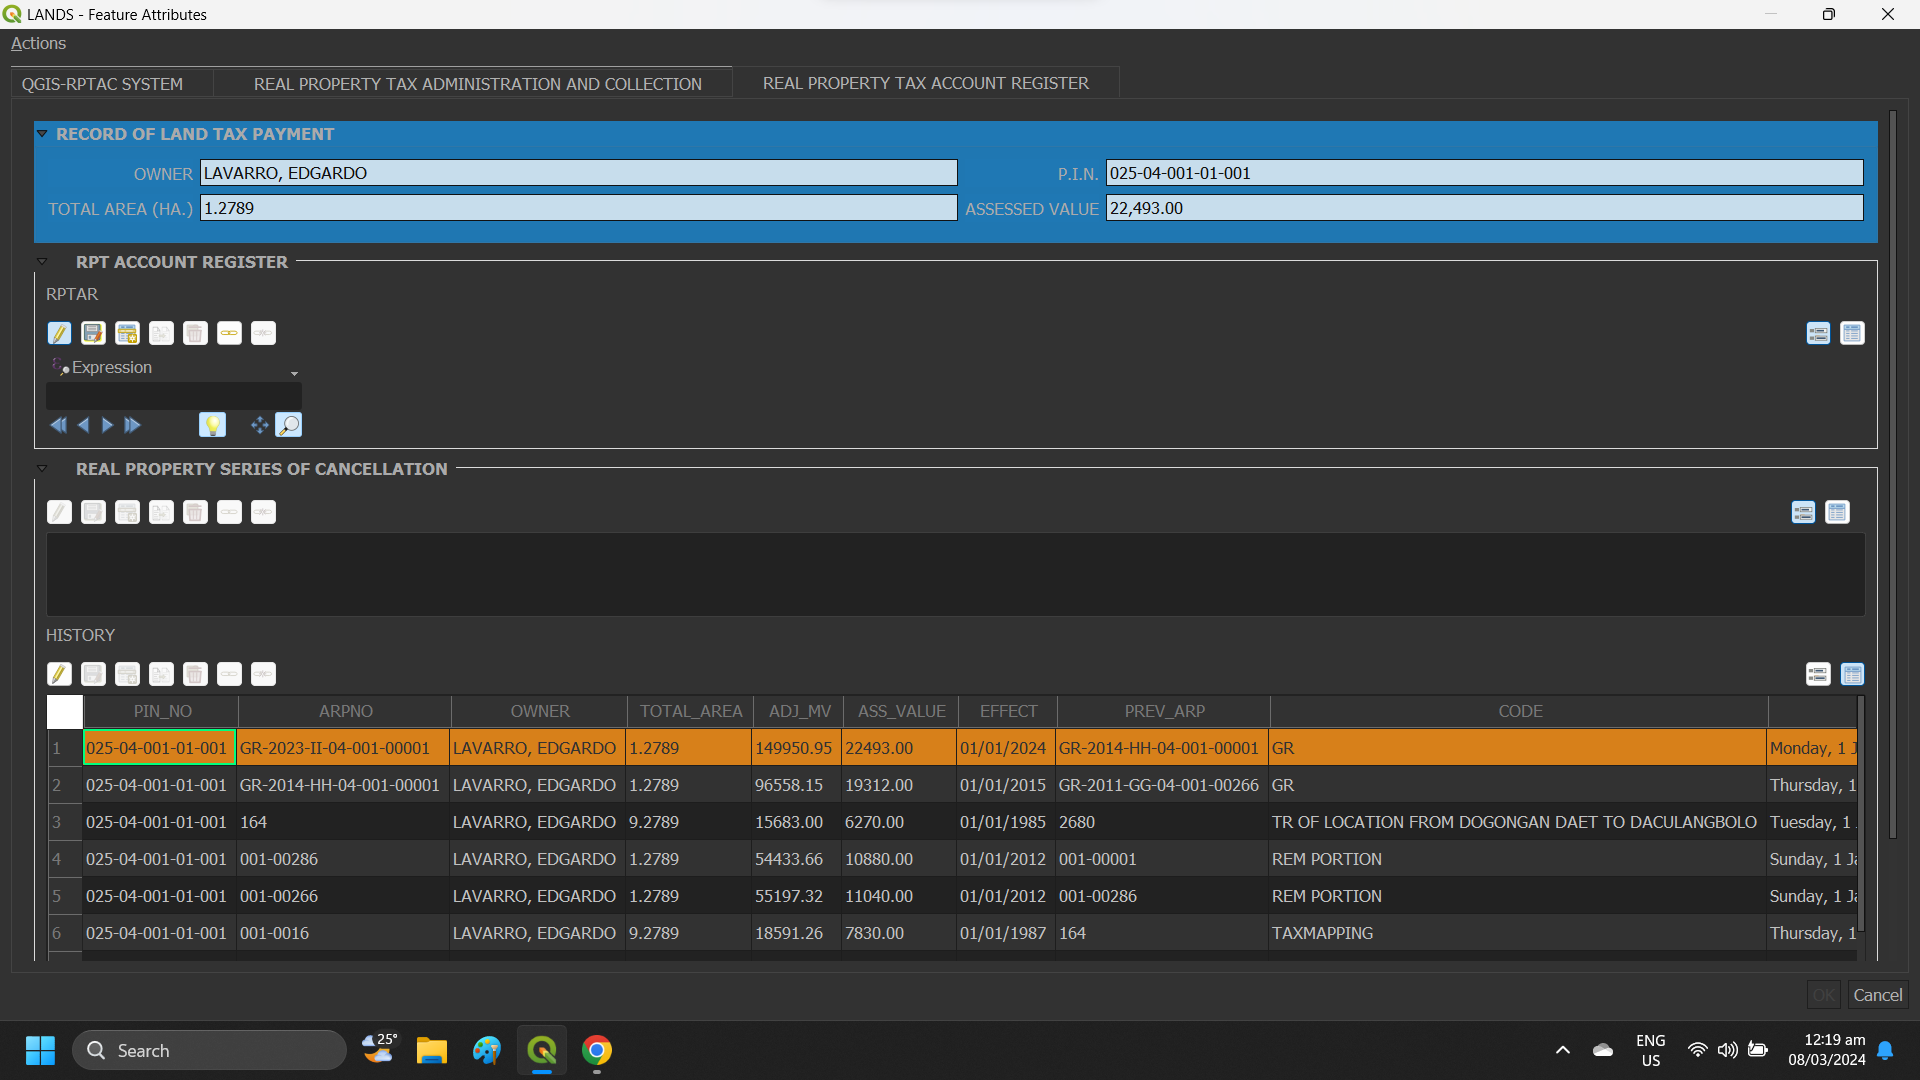Navigate to the next feature in RPTAR
Viewport: 1920px width, 1080px height.
pos(107,424)
